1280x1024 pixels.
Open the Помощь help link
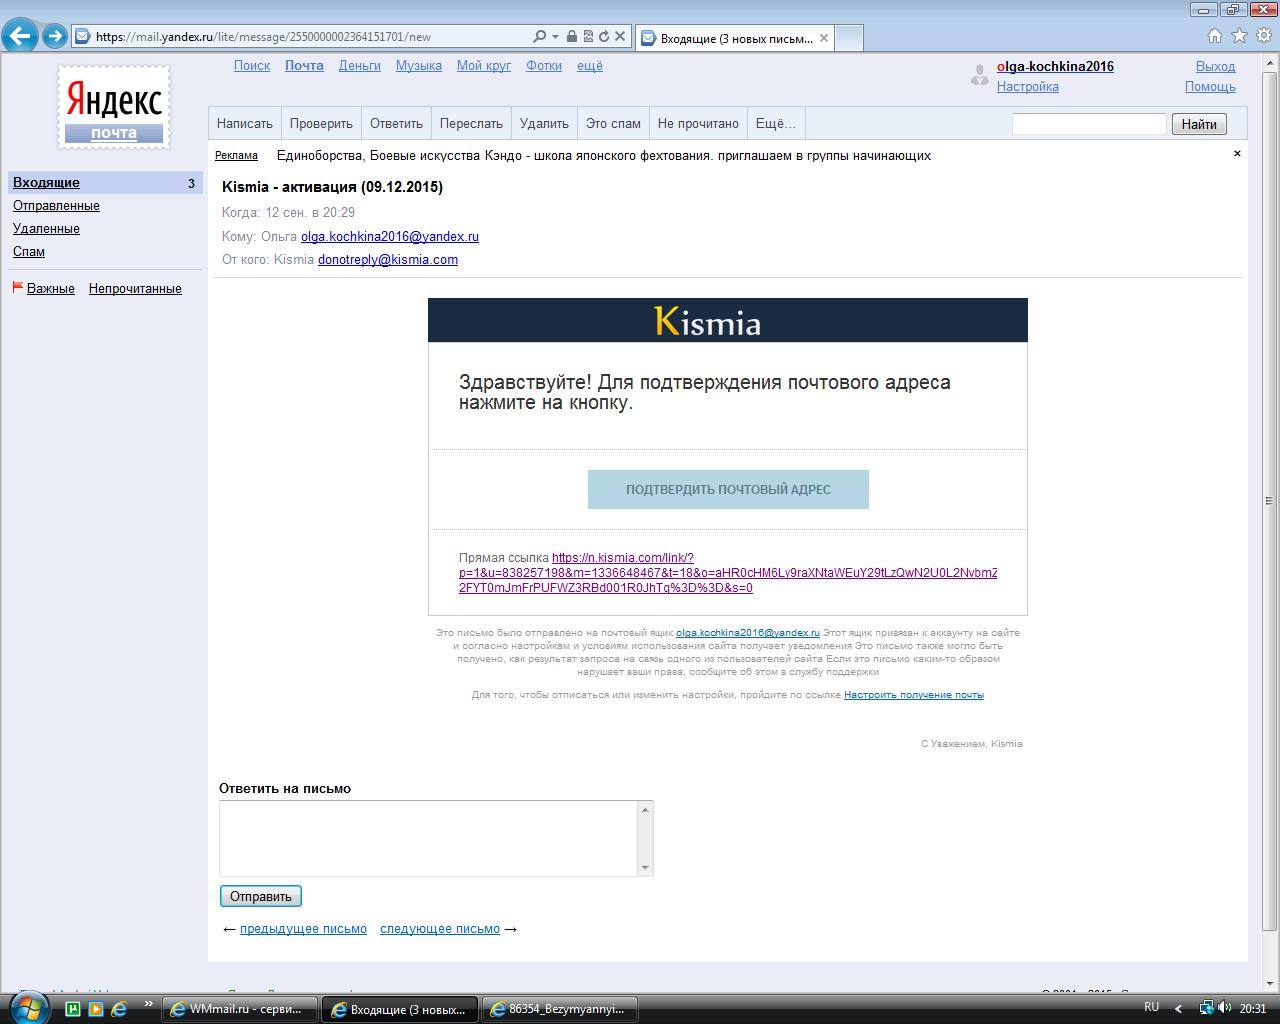click(x=1210, y=86)
